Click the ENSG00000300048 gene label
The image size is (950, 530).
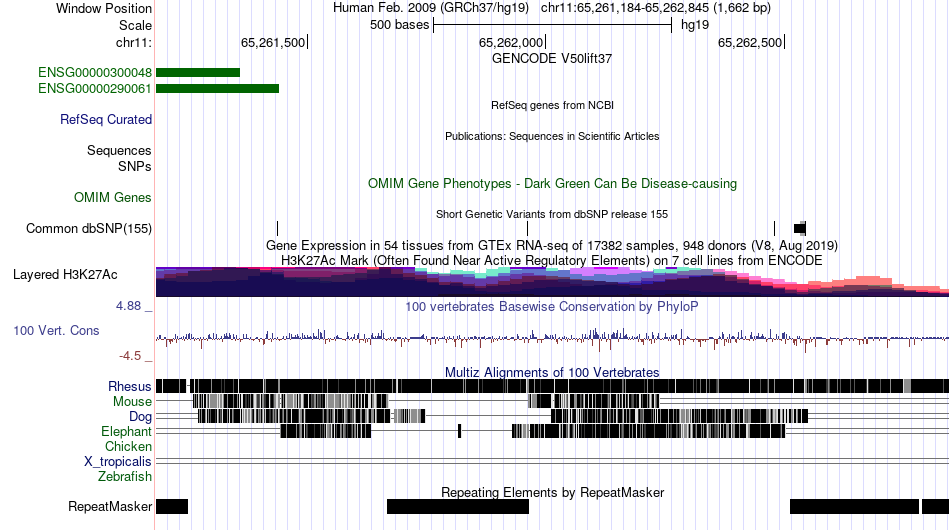[x=95, y=73]
